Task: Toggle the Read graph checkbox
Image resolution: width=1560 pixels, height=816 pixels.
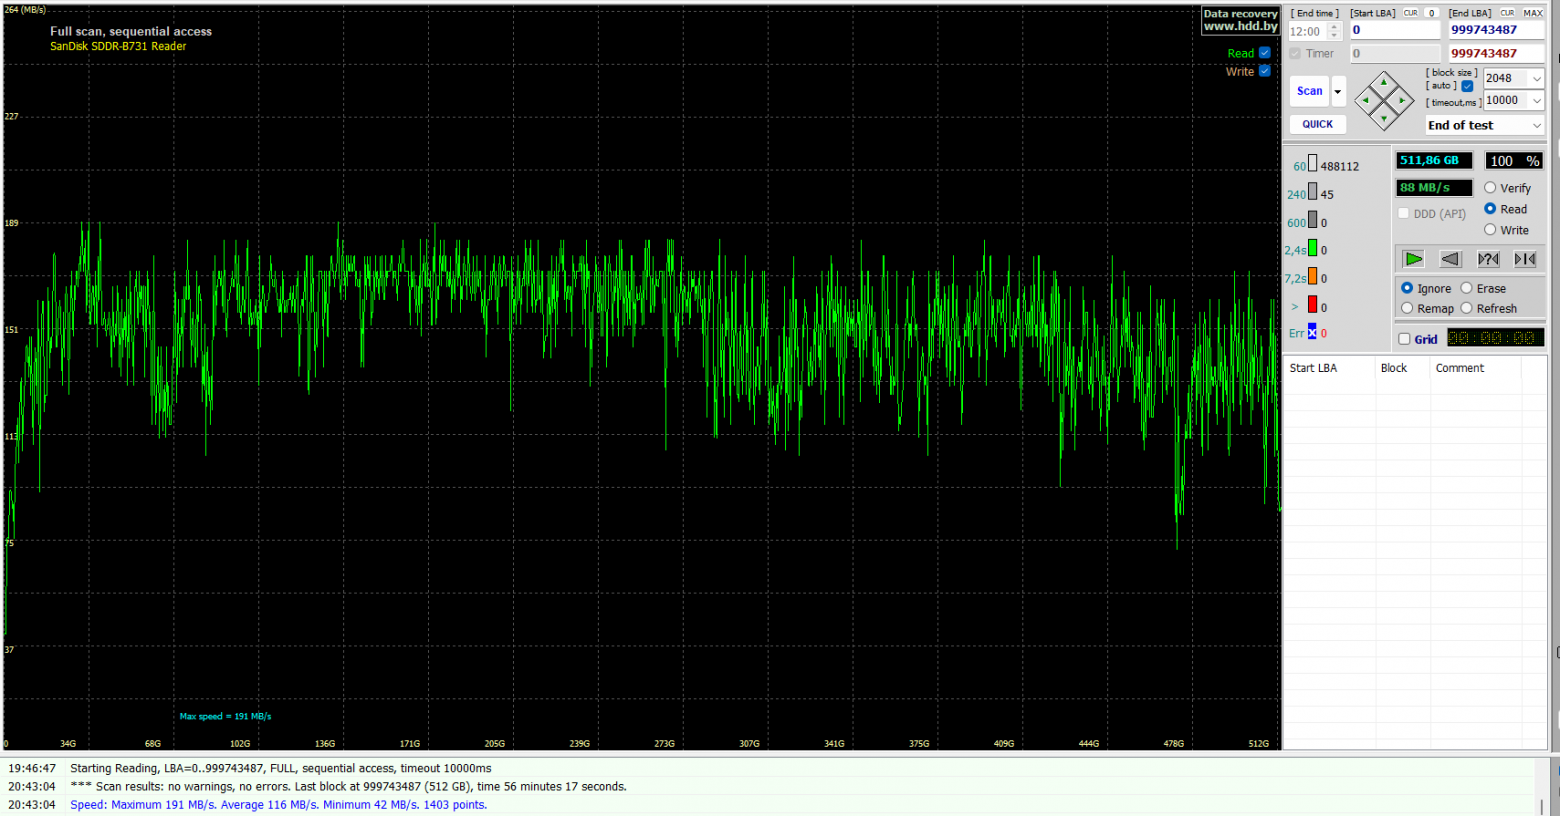Action: [1265, 53]
